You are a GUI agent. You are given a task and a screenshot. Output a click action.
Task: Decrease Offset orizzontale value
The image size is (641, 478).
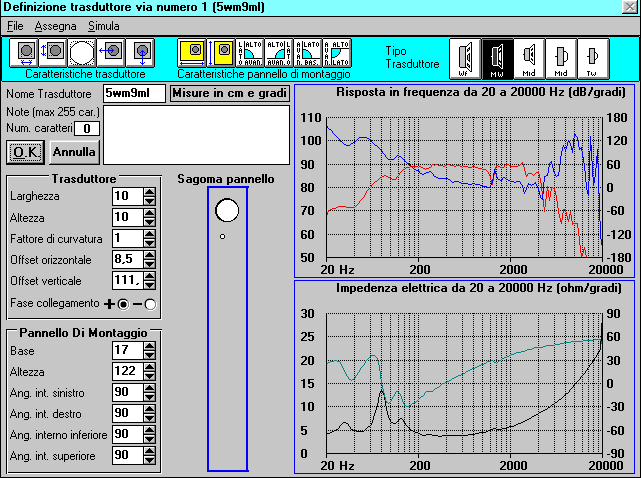150,264
